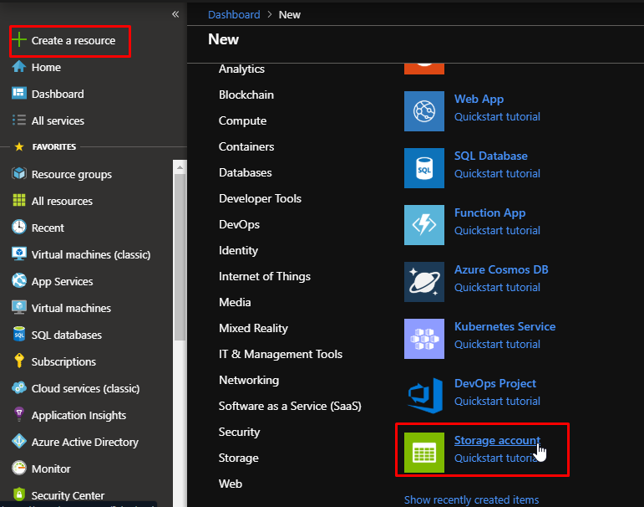Select the Web category

[230, 484]
